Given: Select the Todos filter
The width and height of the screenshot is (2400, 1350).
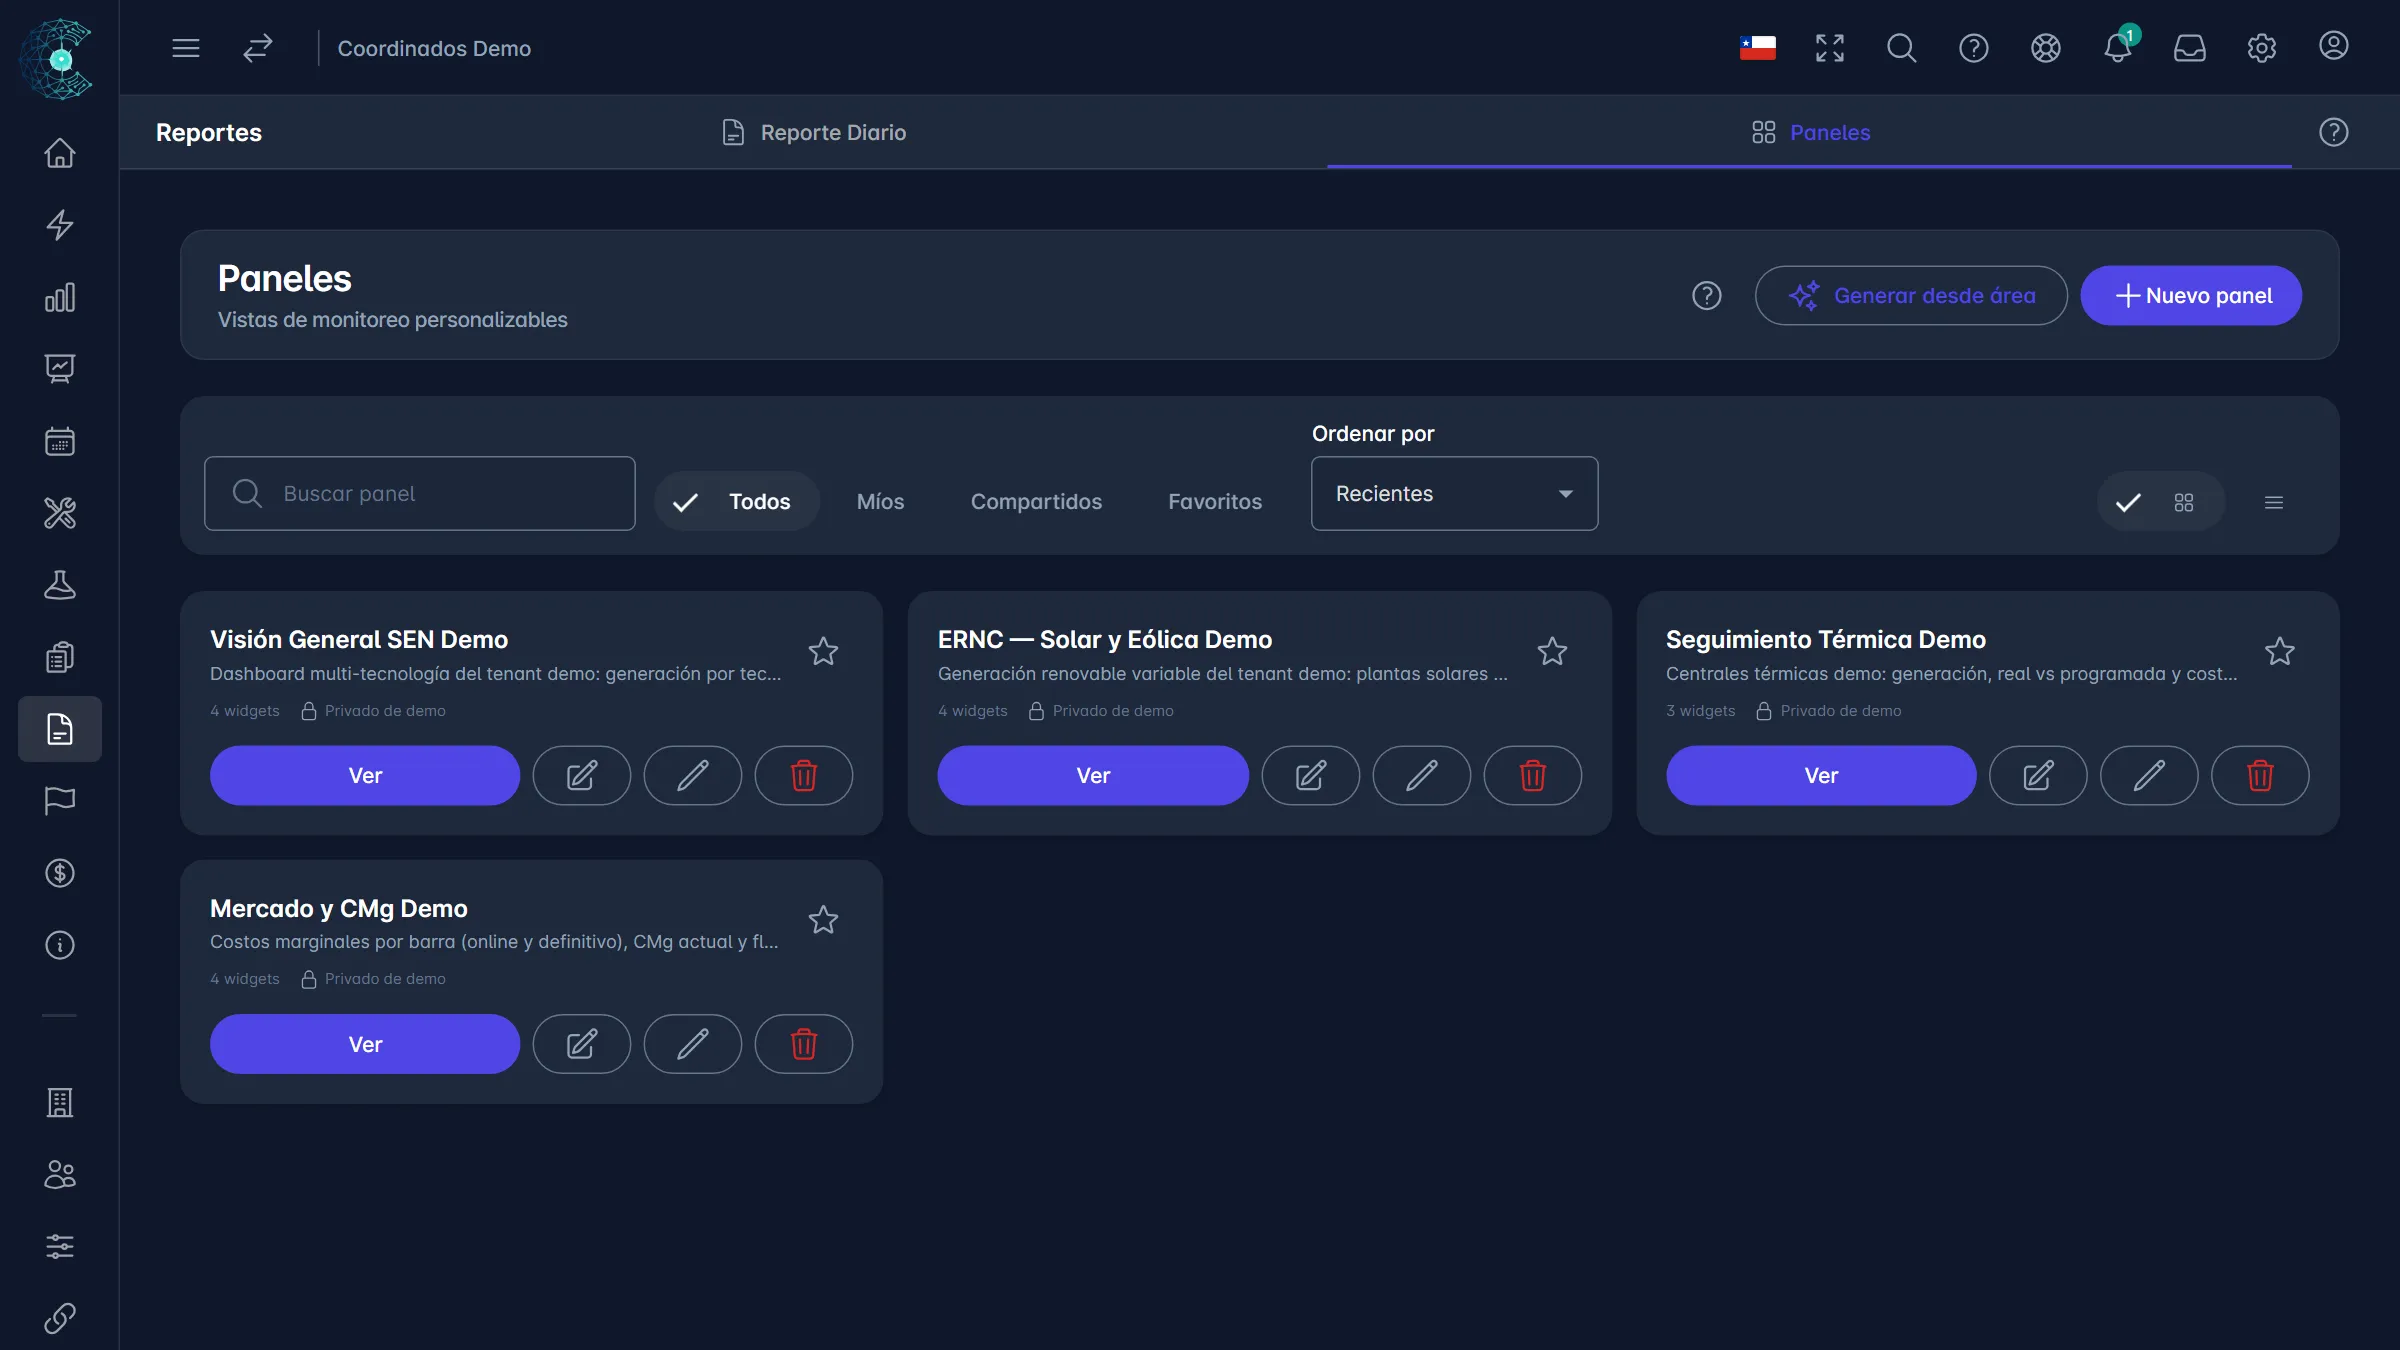Looking at the screenshot, I should tap(737, 502).
